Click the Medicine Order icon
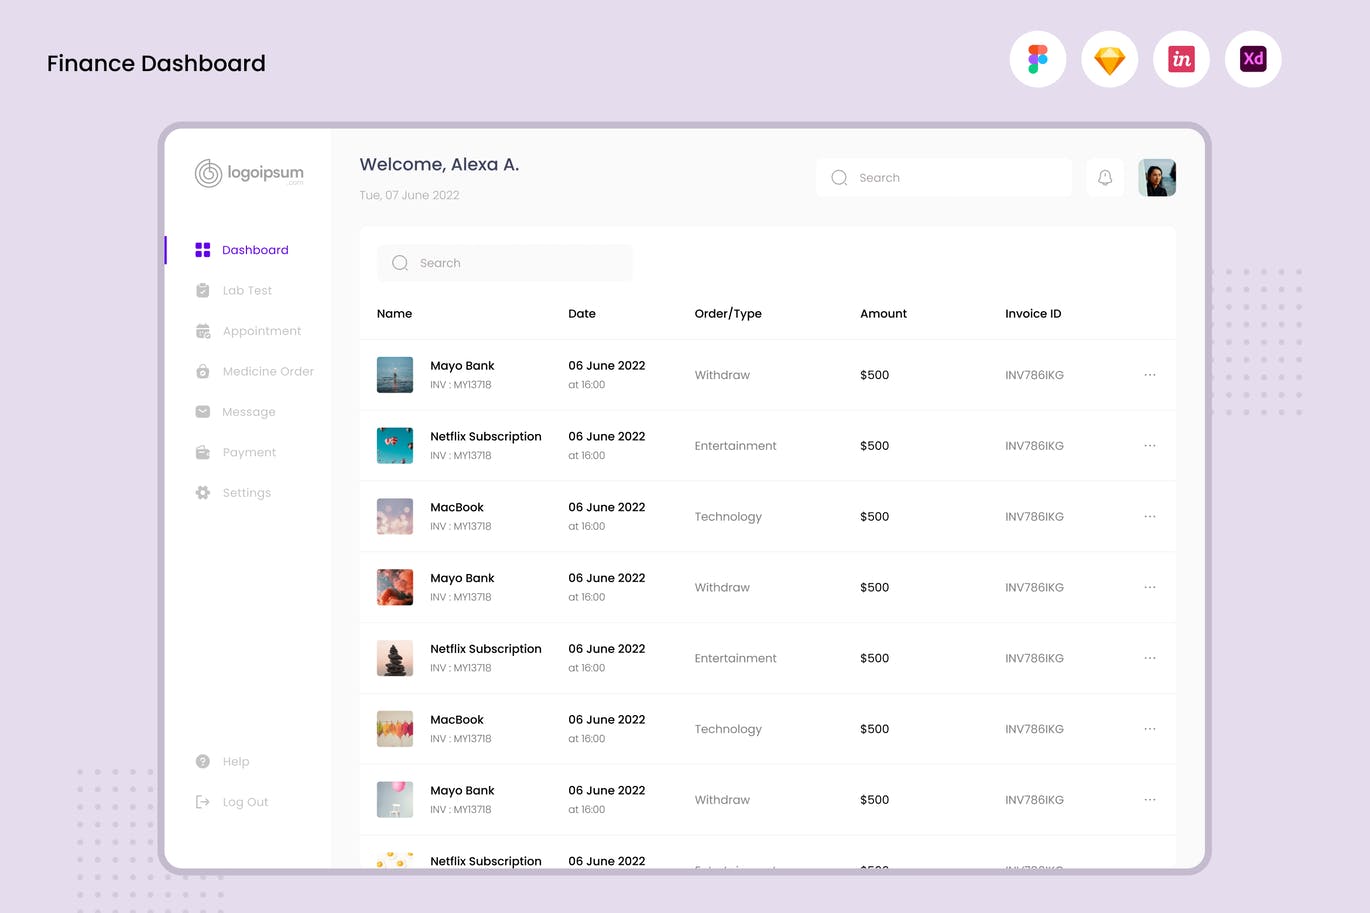This screenshot has height=913, width=1370. coord(203,371)
